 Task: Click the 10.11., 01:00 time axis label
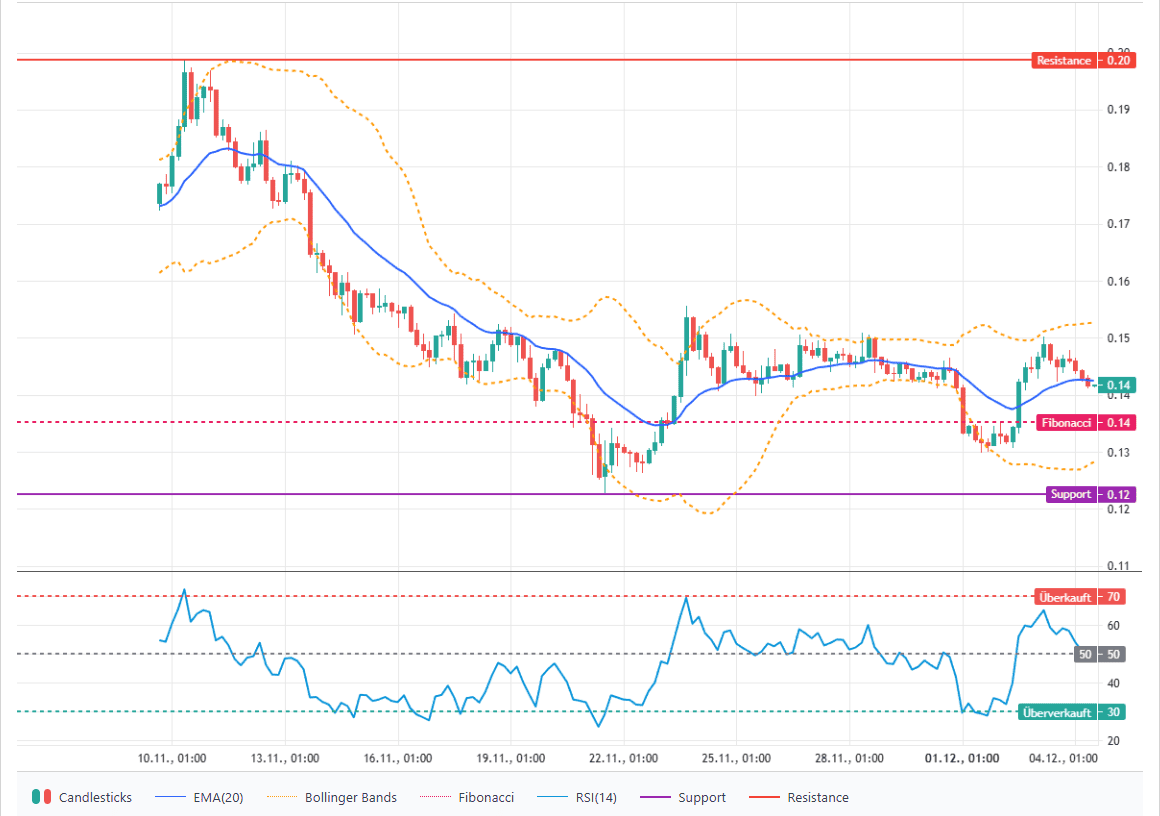point(173,758)
